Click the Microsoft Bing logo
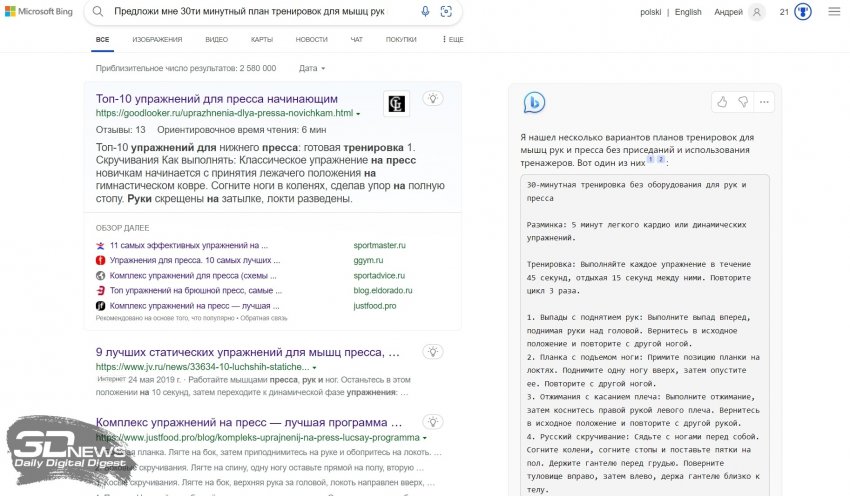Viewport: 850px width, 496px height. click(40, 12)
